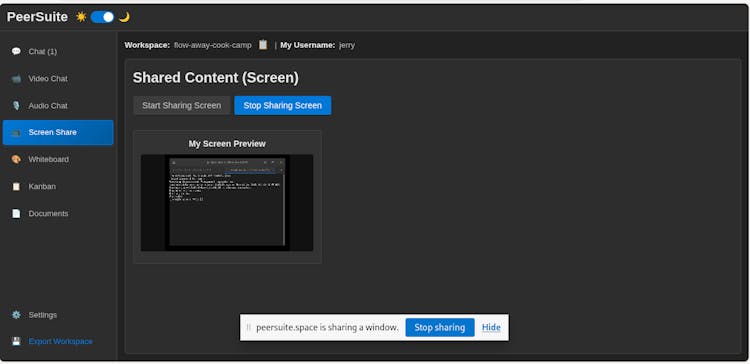
Task: Click the My Screen Preview label
Action: (x=227, y=143)
